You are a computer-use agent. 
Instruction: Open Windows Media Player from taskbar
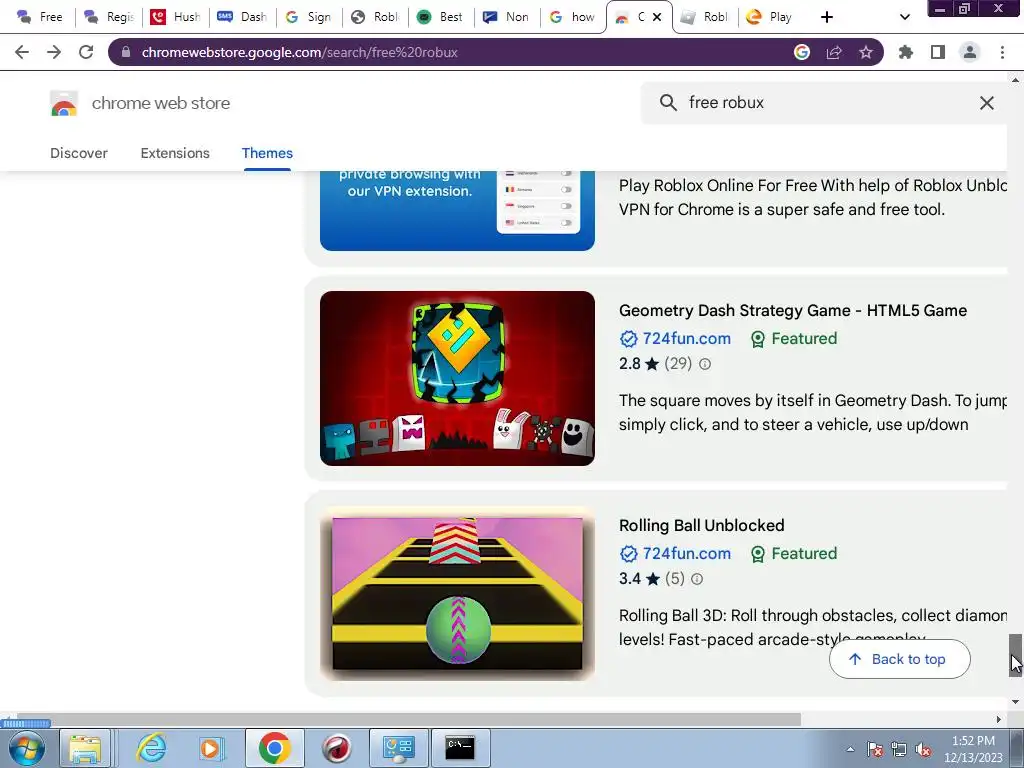click(210, 748)
